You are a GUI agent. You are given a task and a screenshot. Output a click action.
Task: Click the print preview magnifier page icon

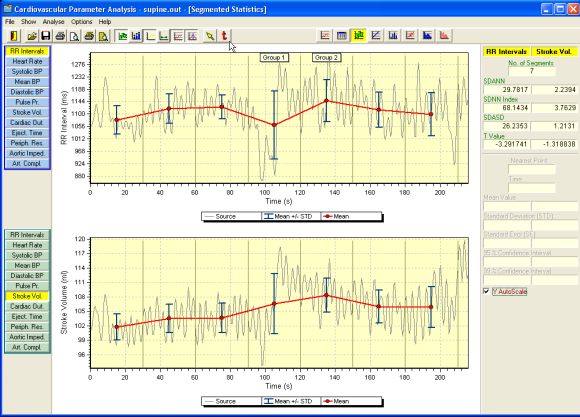tap(74, 36)
